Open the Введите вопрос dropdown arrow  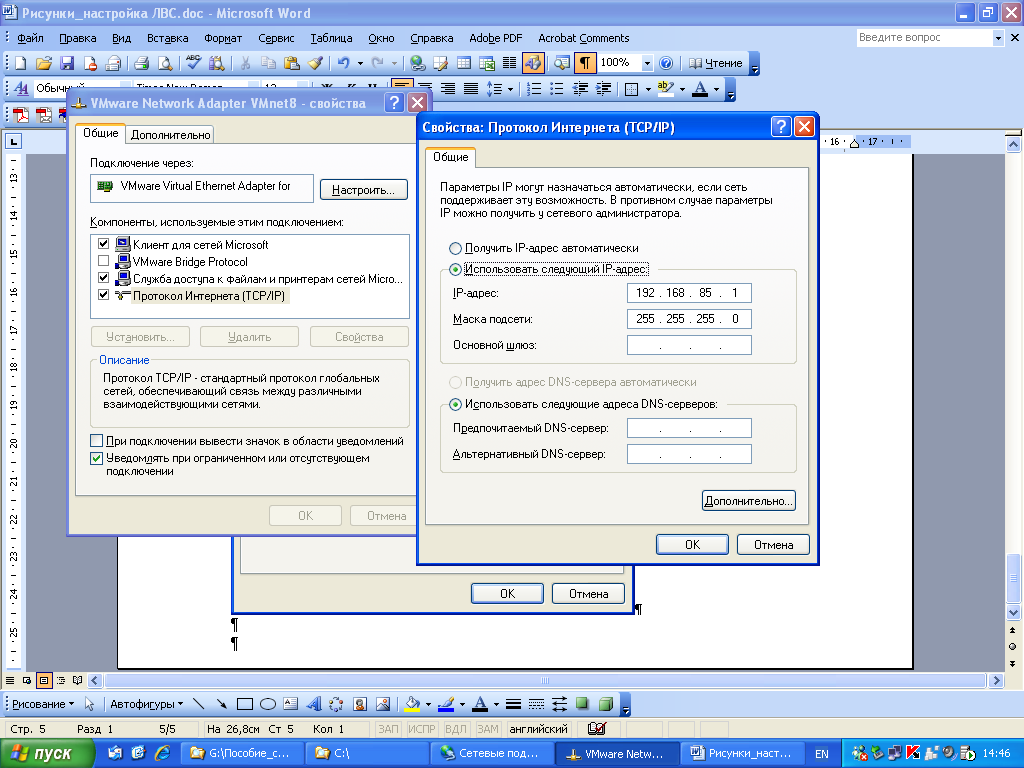(998, 38)
